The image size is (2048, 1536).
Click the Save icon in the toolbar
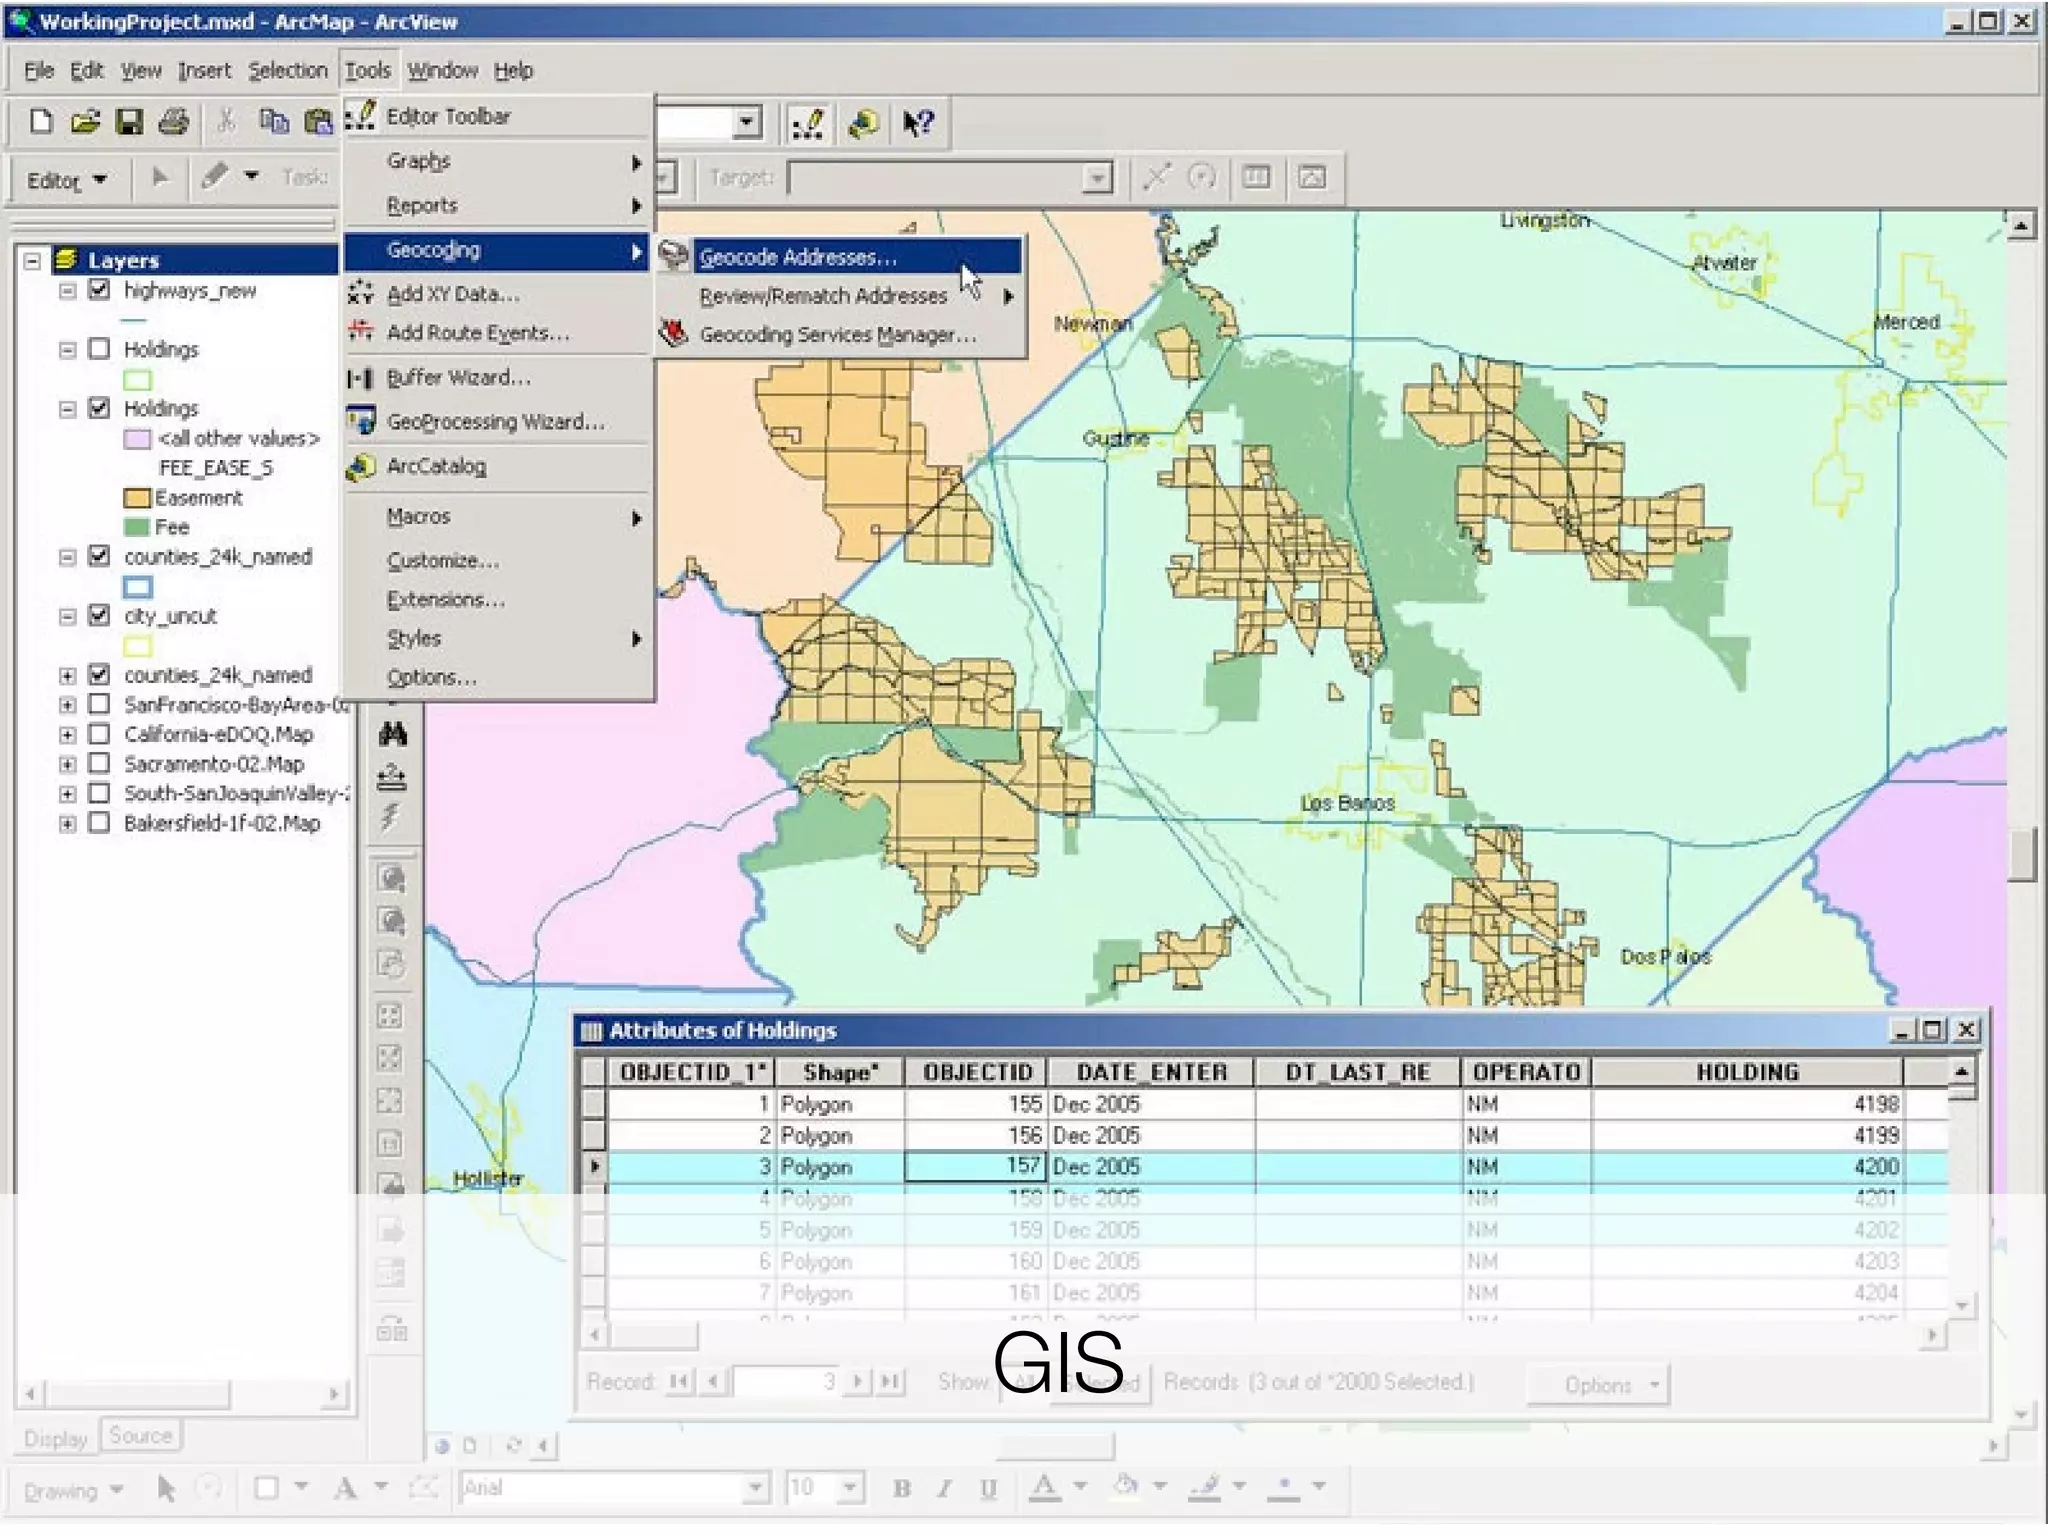click(129, 122)
